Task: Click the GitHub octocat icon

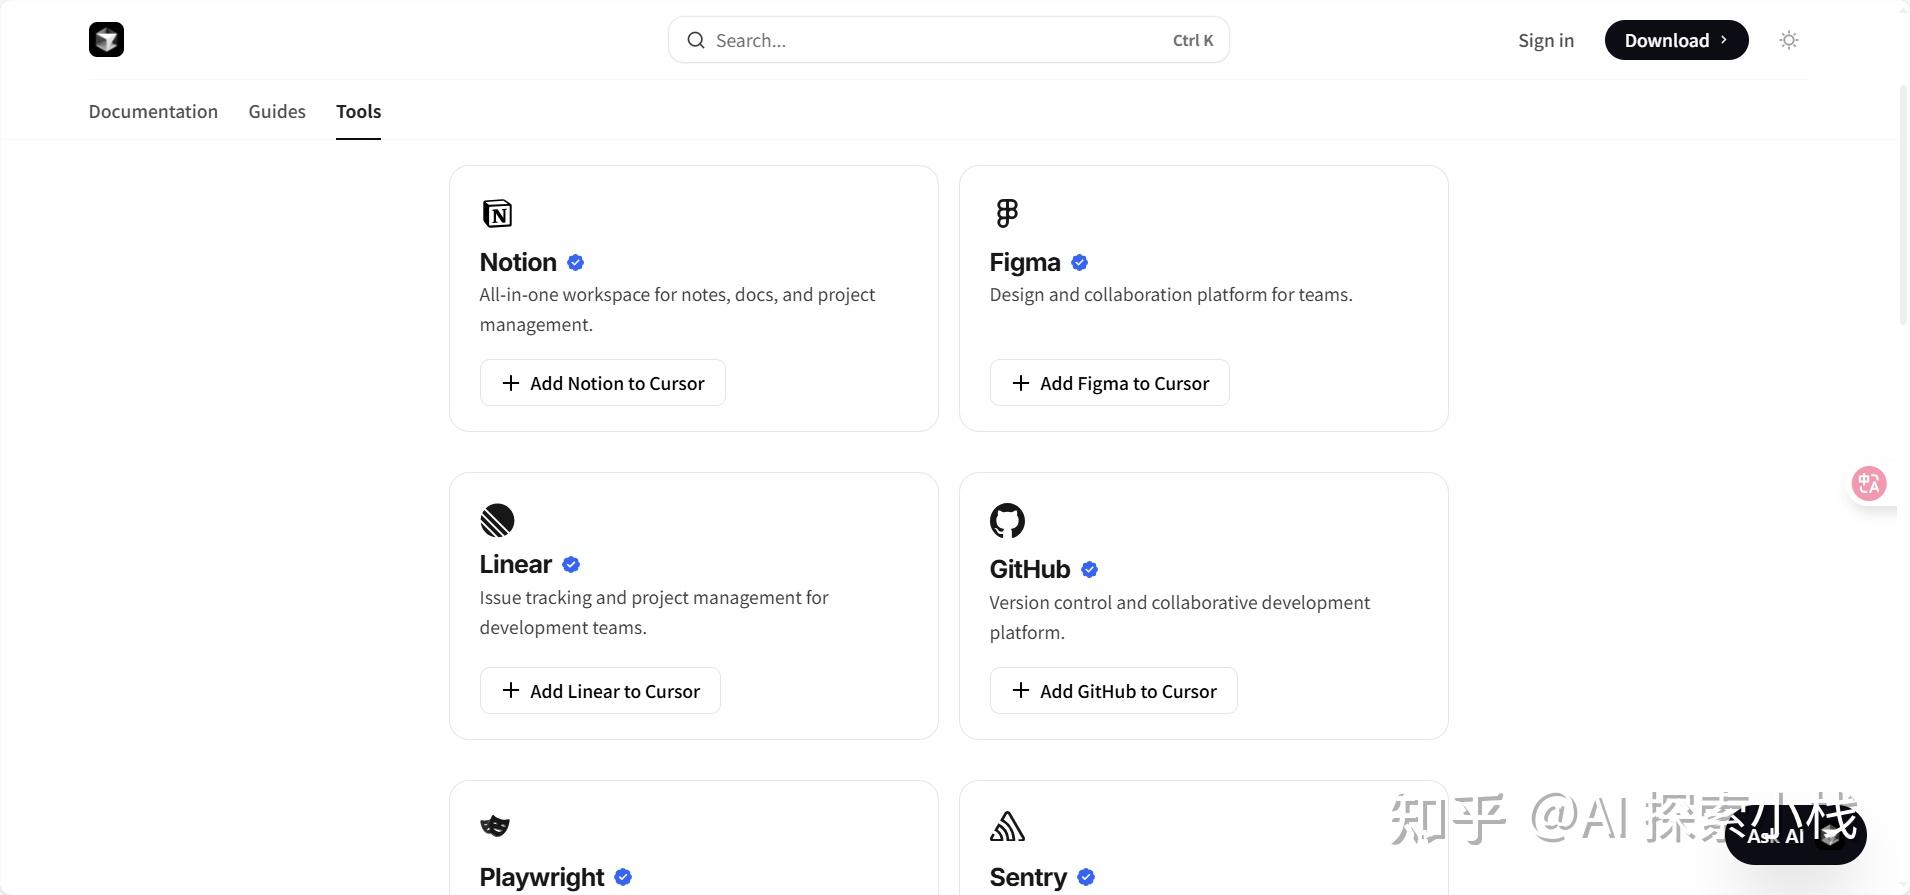Action: pos(1007,520)
